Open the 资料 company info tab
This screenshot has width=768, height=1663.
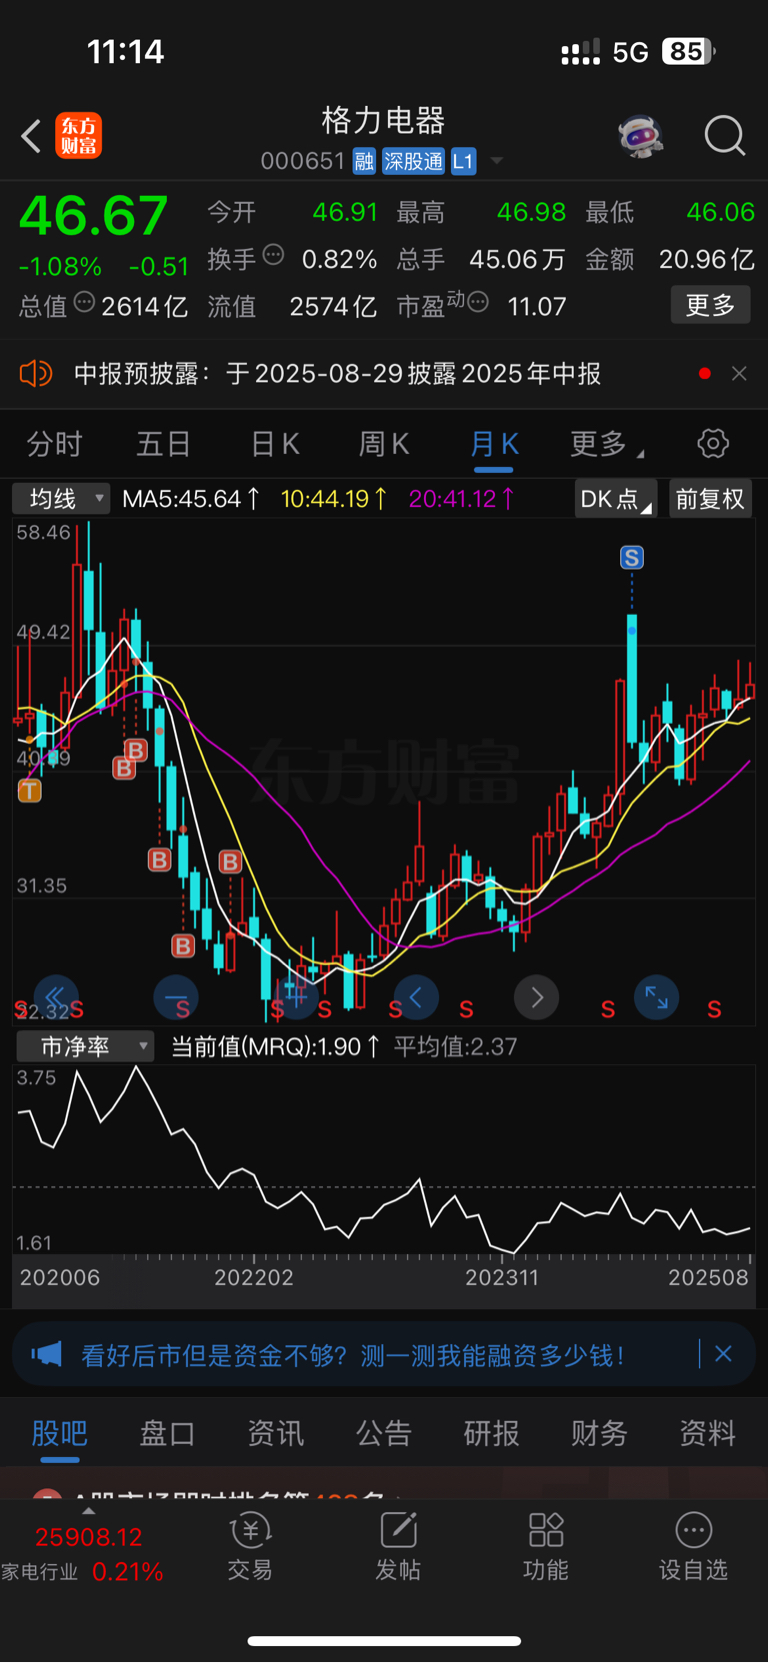(x=708, y=1433)
